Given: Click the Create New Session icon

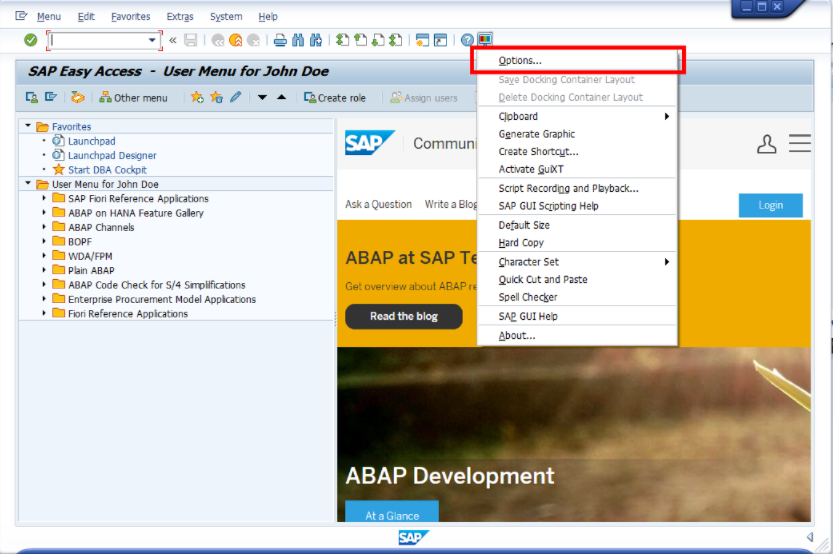Looking at the screenshot, I should tap(422, 40).
